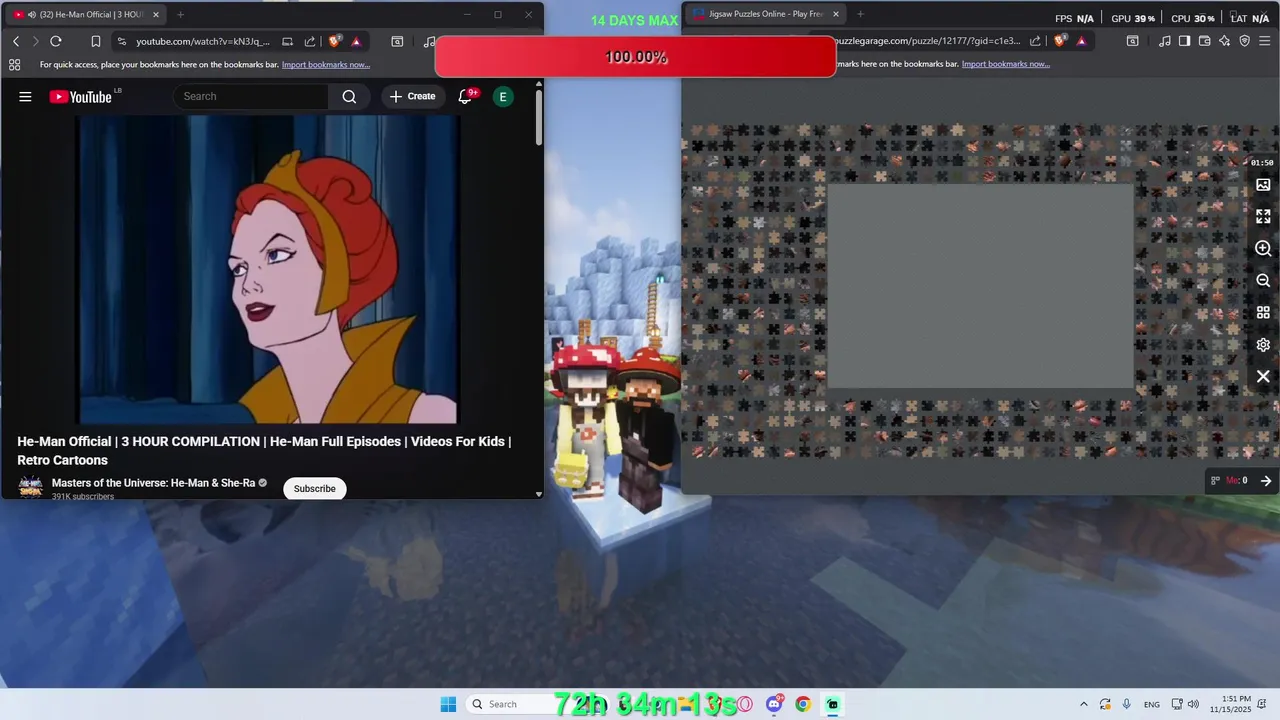Click the red 100.00% progress bar
The width and height of the screenshot is (1280, 720).
[x=635, y=57]
